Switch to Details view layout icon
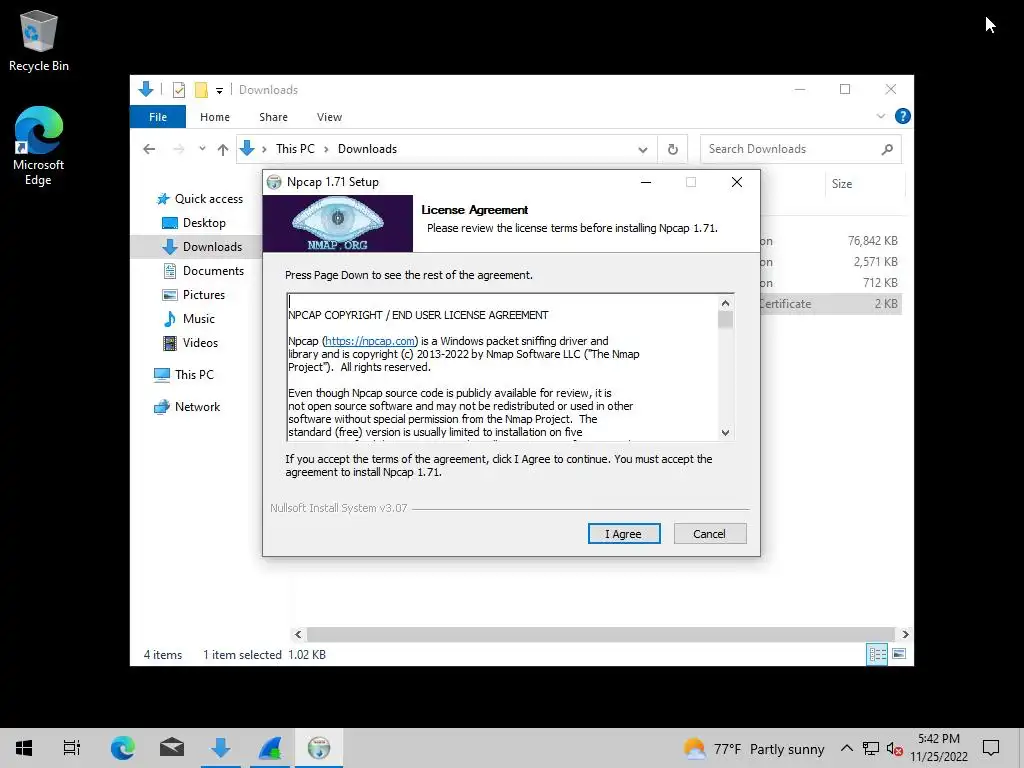 point(877,654)
